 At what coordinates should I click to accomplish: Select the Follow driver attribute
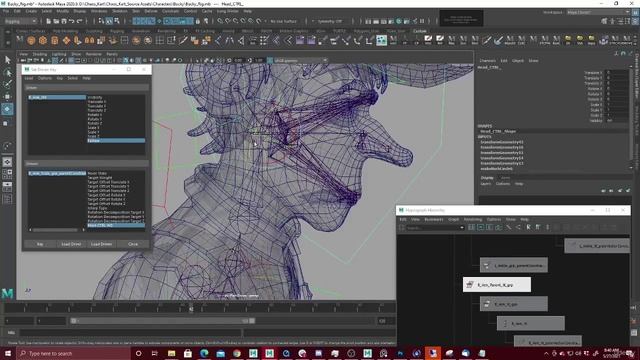(116, 140)
